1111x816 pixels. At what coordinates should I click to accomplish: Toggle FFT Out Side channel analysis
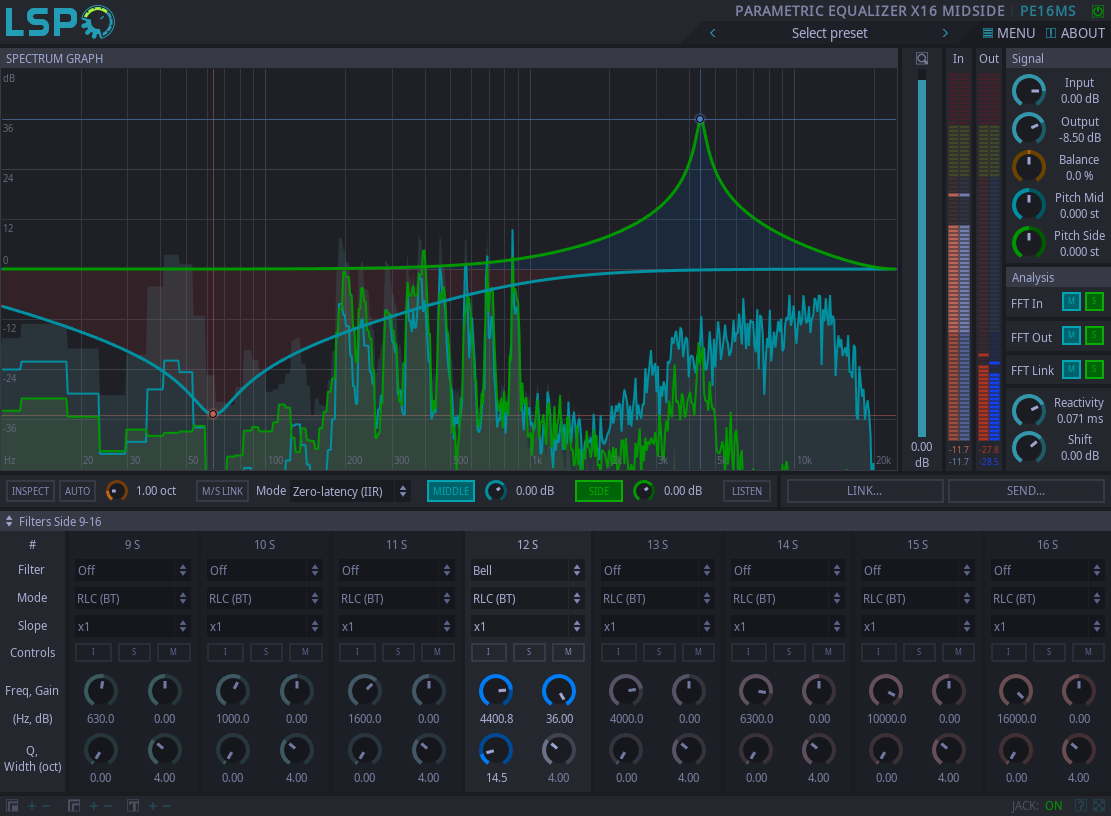1094,336
